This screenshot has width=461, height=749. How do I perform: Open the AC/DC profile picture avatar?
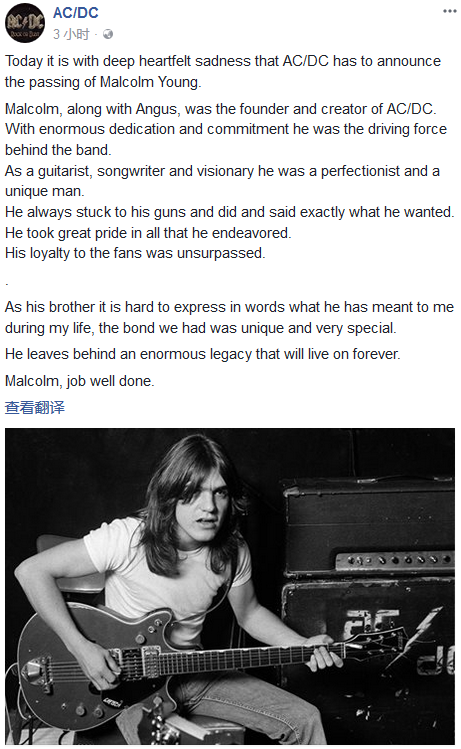point(25,22)
